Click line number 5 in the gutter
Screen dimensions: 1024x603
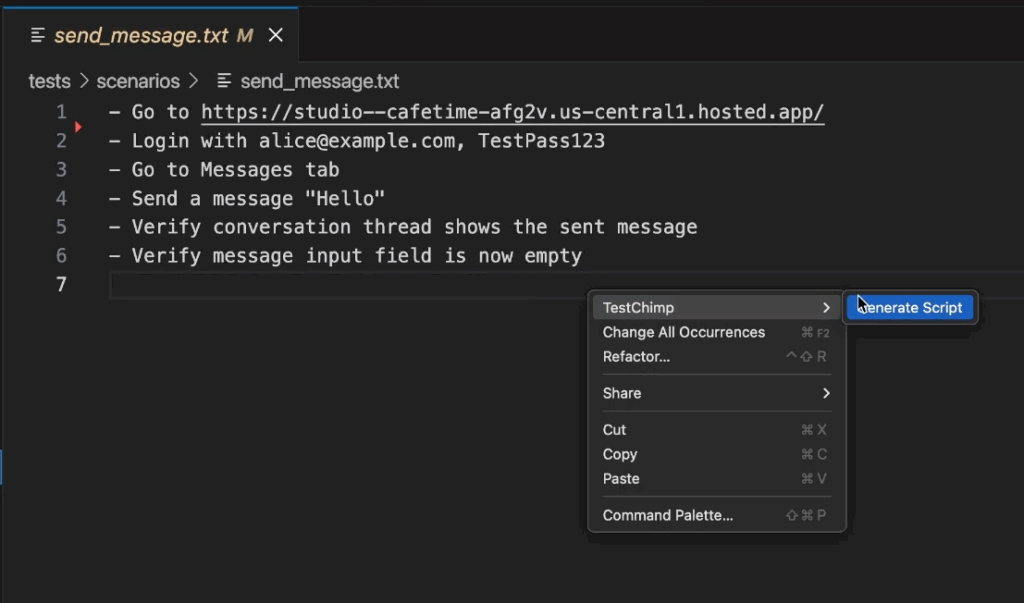62,227
